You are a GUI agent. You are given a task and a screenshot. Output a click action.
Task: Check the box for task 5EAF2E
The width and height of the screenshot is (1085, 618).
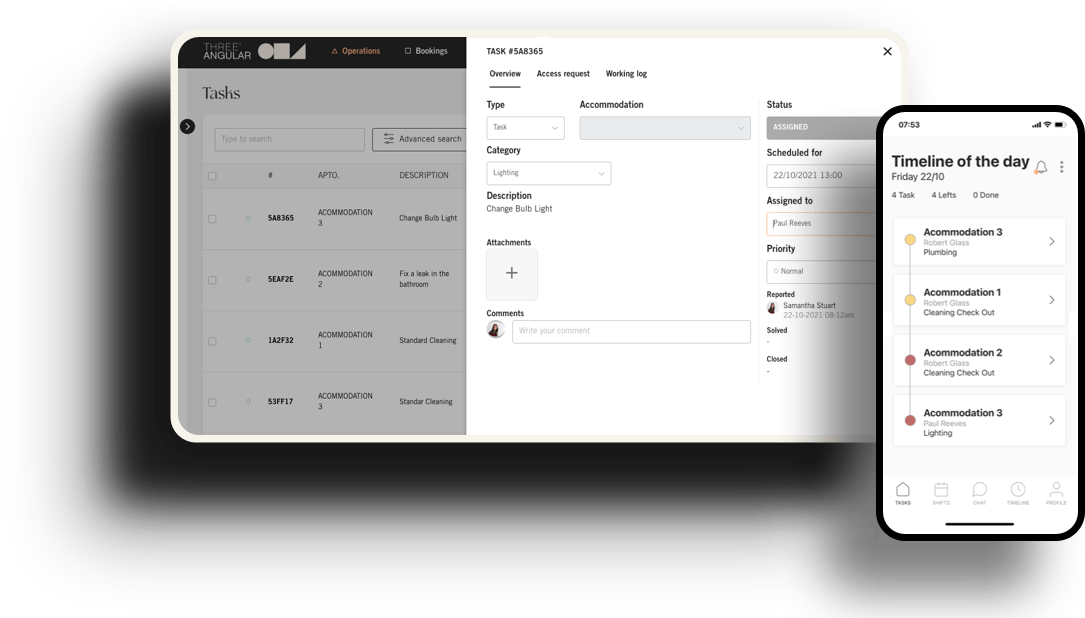tap(212, 280)
